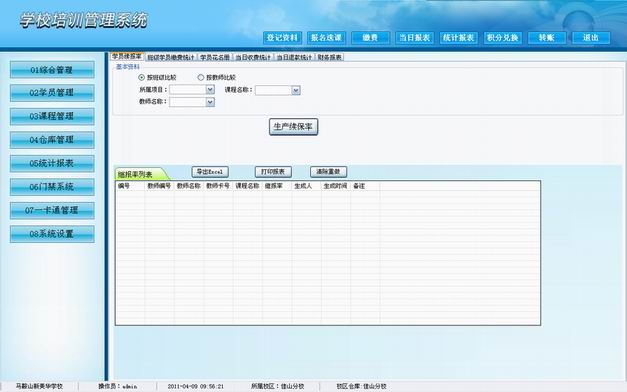Click the date and time in status bar
This screenshot has height=392, width=627.
pyautogui.click(x=196, y=386)
